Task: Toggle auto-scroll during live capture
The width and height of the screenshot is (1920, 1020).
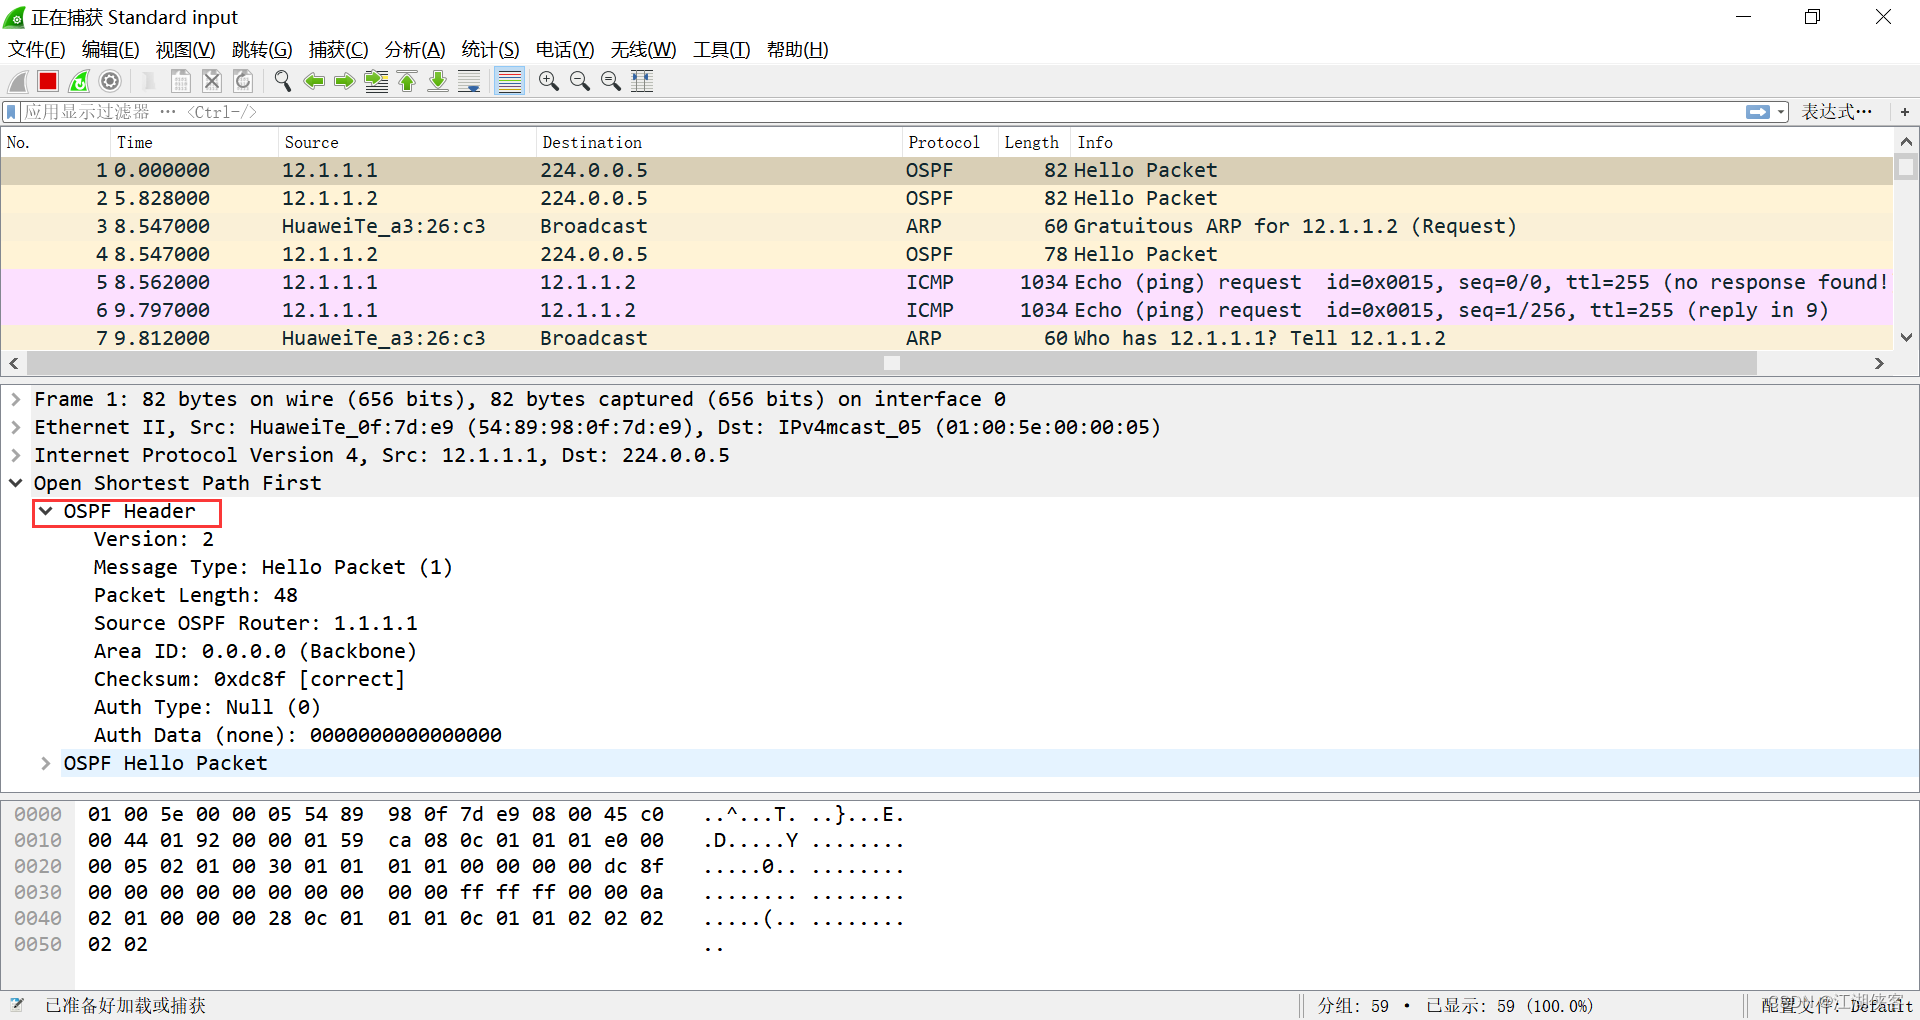Action: click(x=469, y=82)
